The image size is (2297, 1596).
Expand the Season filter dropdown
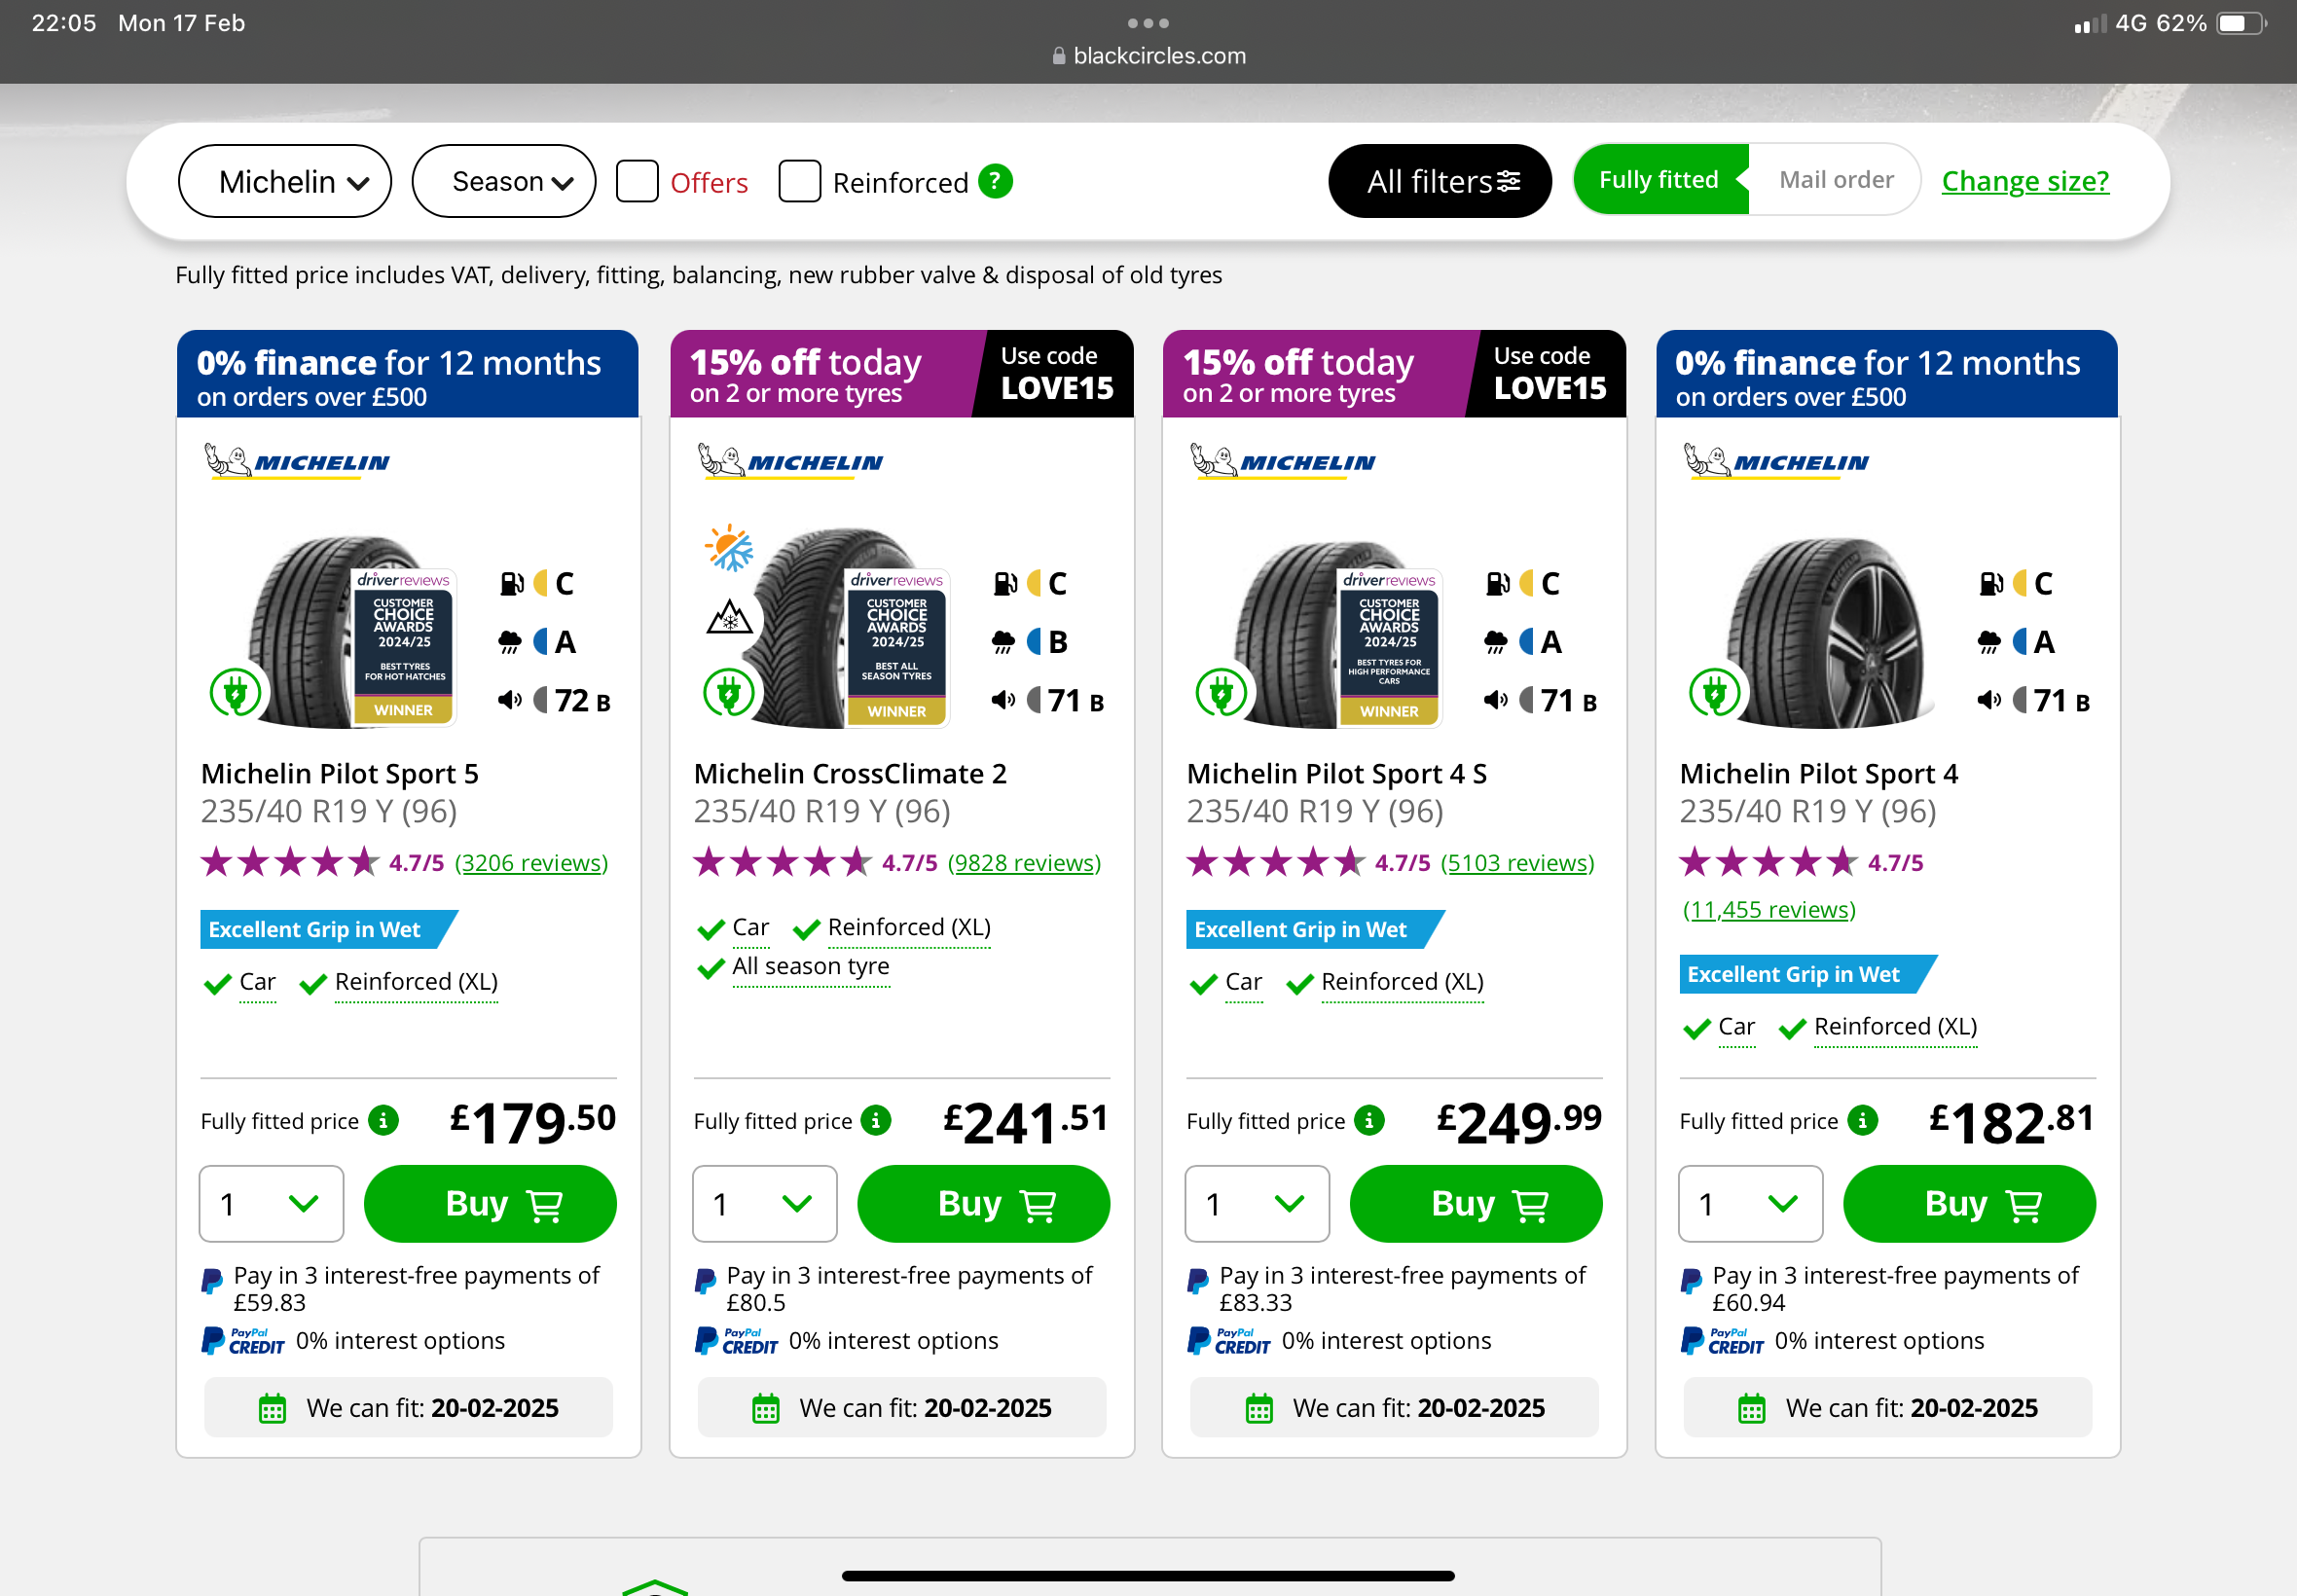[x=503, y=181]
